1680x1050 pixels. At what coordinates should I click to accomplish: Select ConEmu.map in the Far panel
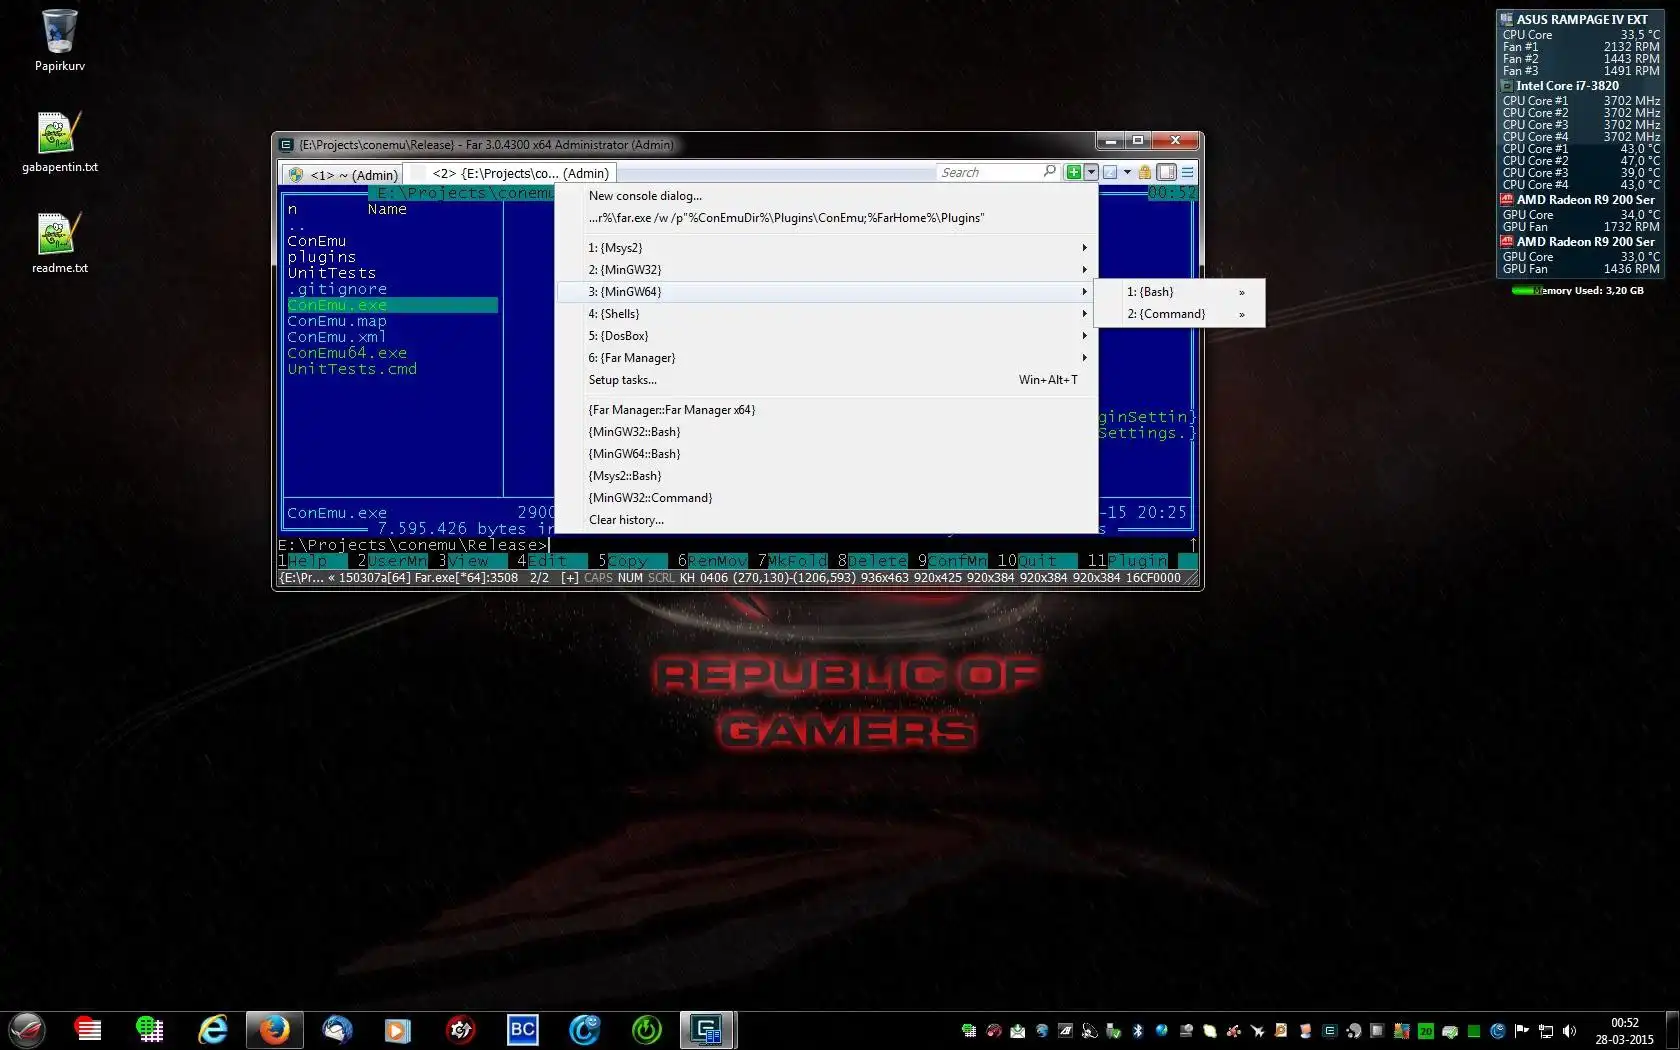(337, 321)
